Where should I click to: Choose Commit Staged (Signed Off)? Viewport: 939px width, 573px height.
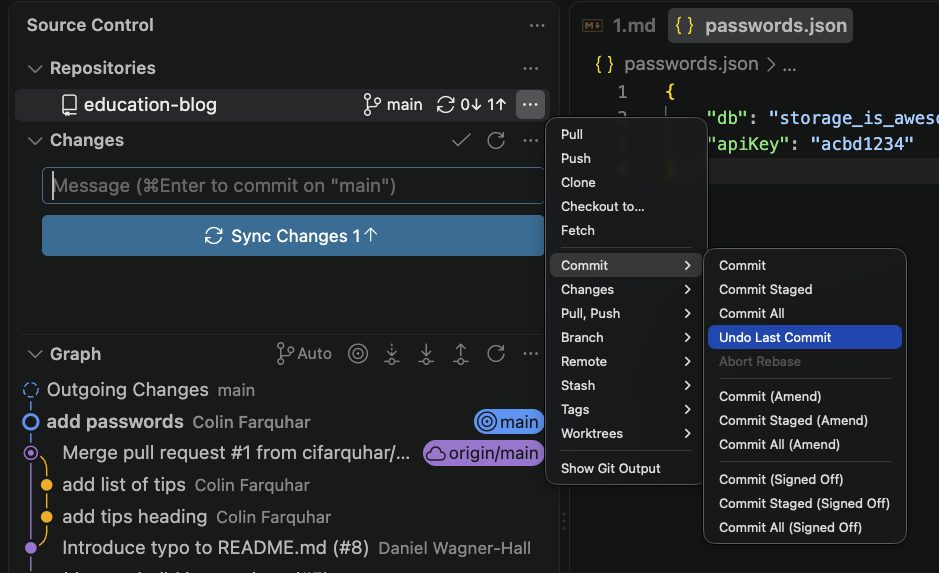(804, 503)
